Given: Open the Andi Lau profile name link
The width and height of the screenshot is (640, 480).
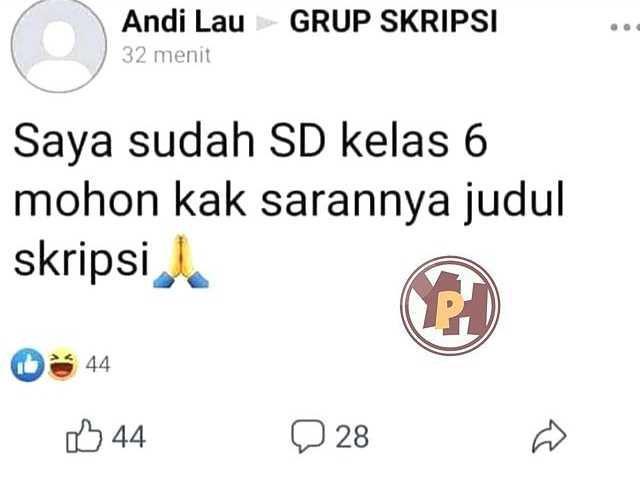Looking at the screenshot, I should pos(183,22).
